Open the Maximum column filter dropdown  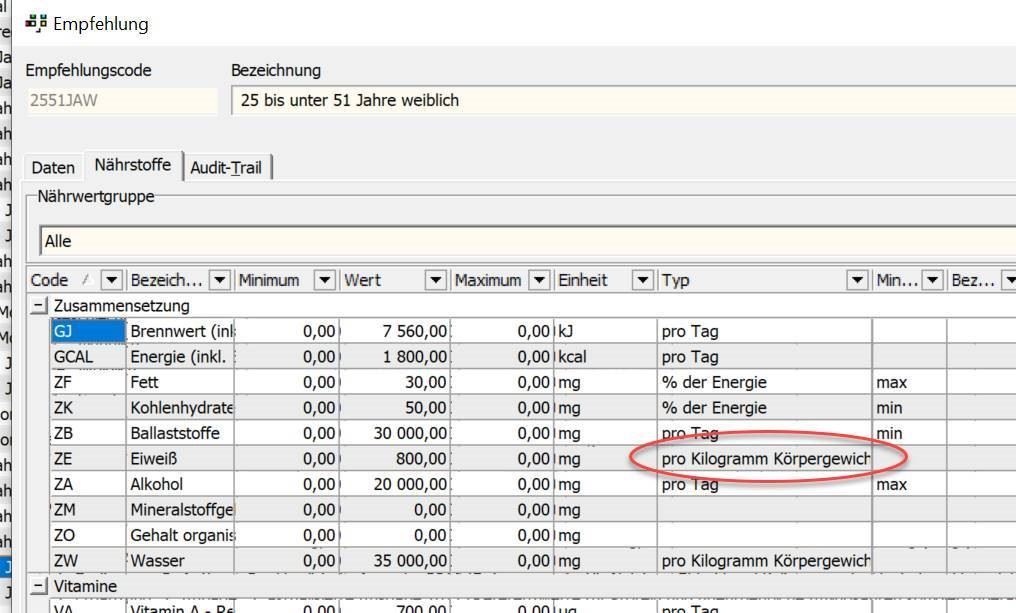point(539,281)
